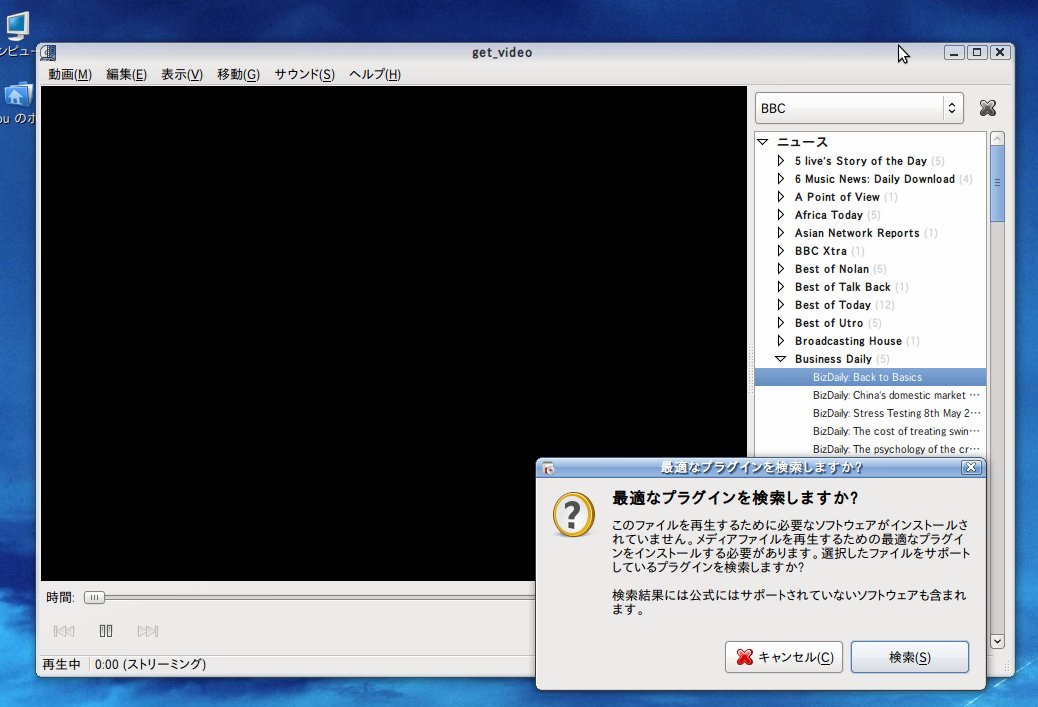
Task: Click the time seek slider handle
Action: [95, 598]
